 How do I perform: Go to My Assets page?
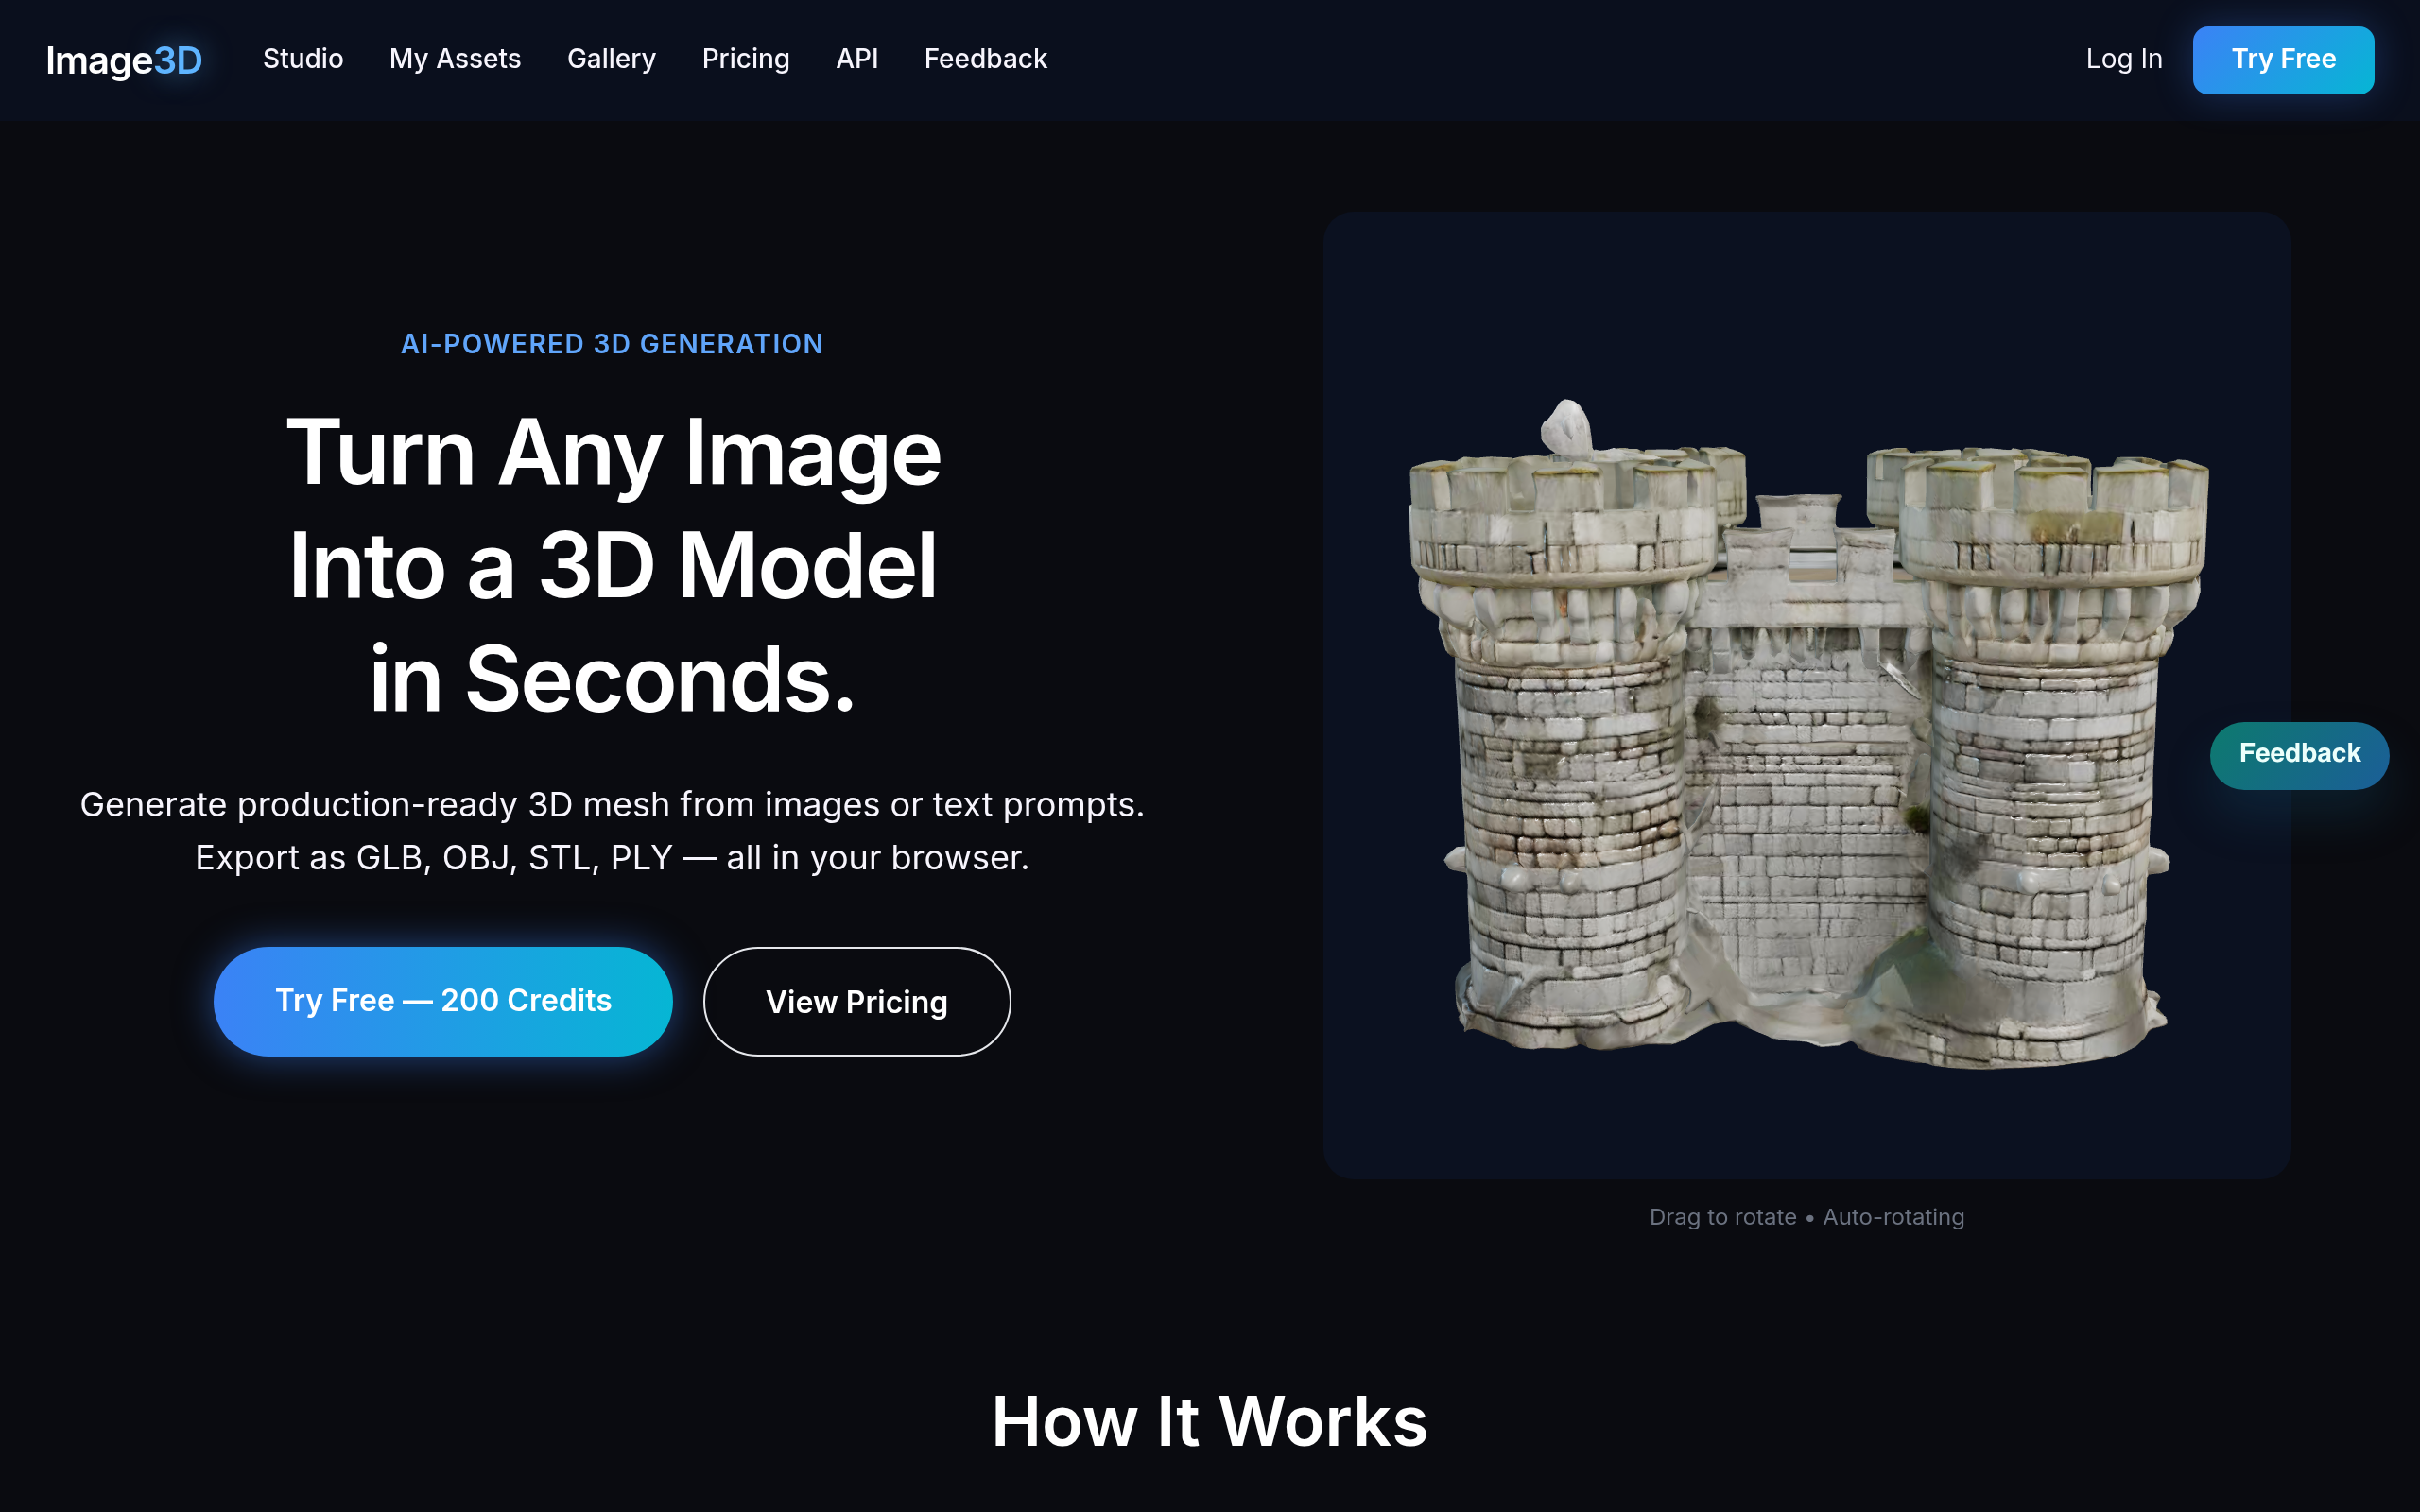click(455, 59)
